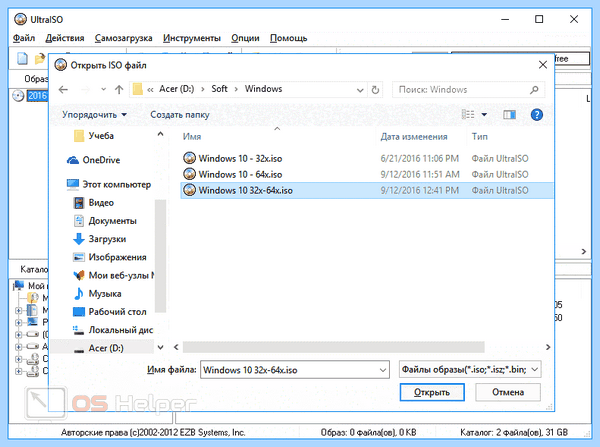The image size is (600, 447).
Task: Open the Файлы образы file type dropdown
Action: pyautogui.click(x=470, y=370)
